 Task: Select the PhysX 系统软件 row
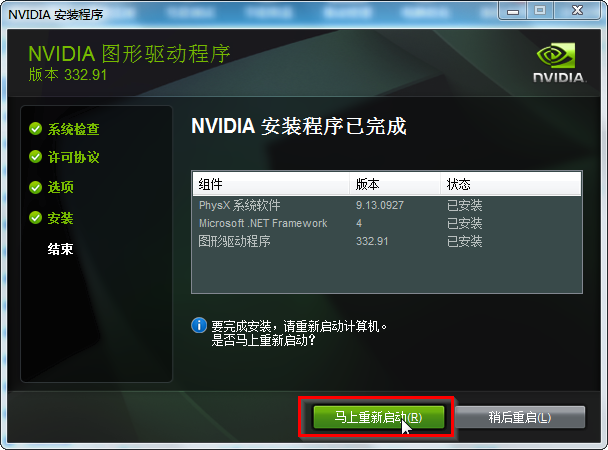click(387, 205)
